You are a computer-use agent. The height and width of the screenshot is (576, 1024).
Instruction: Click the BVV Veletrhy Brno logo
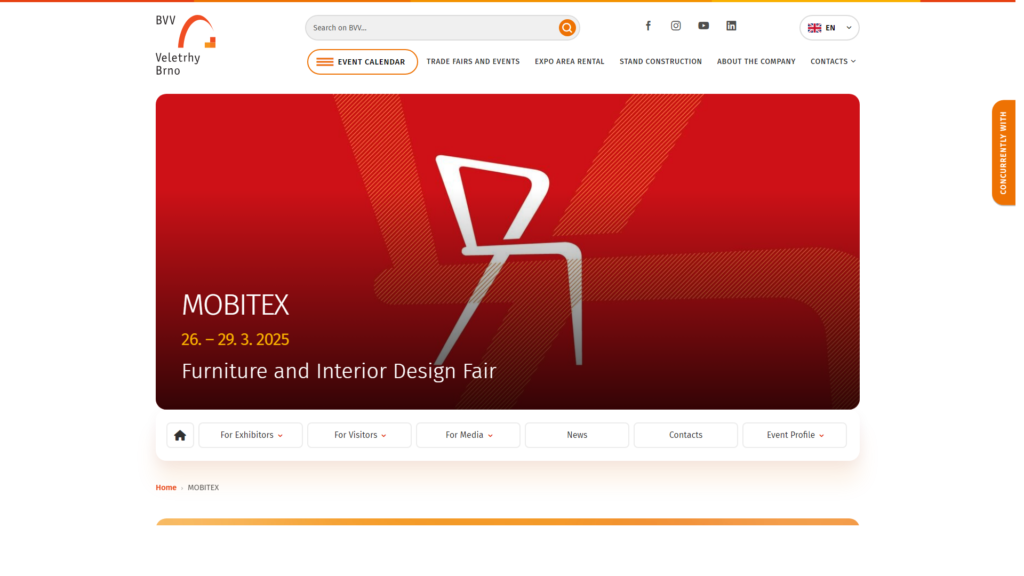pyautogui.click(x=186, y=45)
